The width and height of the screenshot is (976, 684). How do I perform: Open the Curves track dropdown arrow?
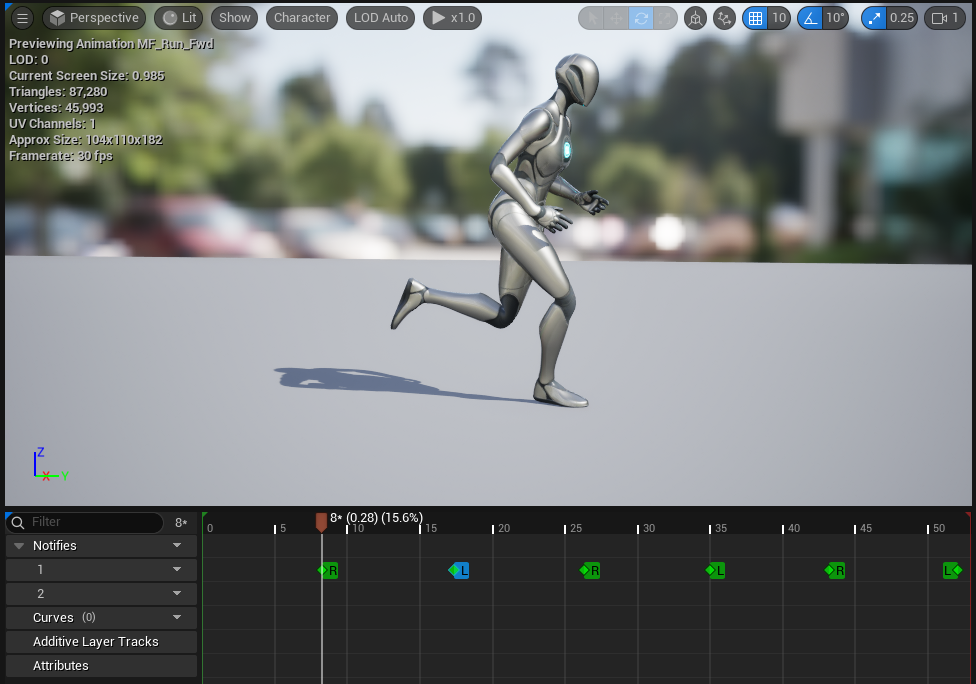pyautogui.click(x=177, y=618)
